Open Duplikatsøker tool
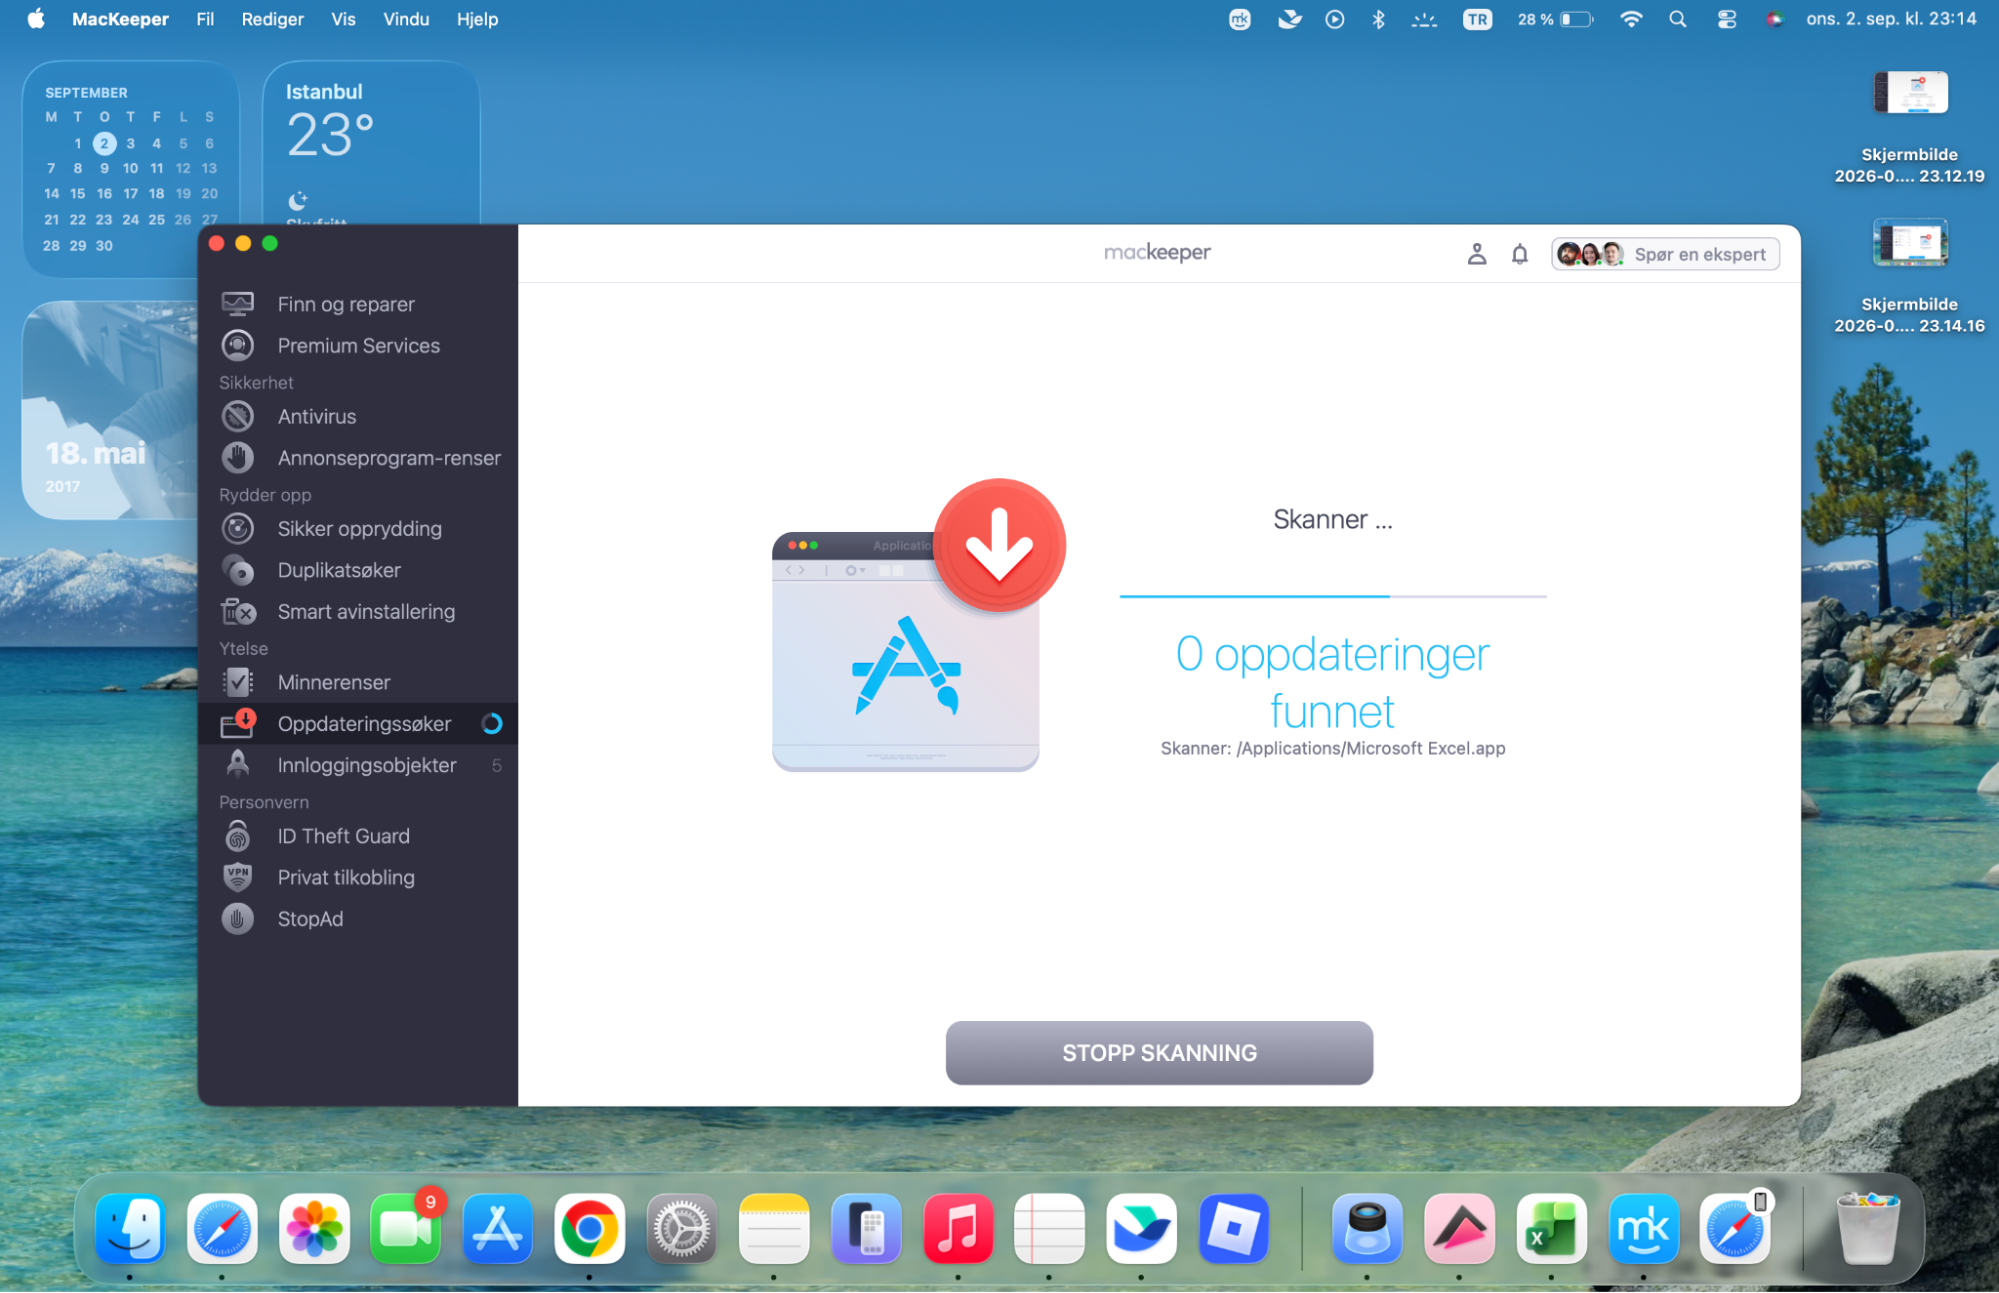Screen dimensions: 1999x1293 (x=357, y=570)
